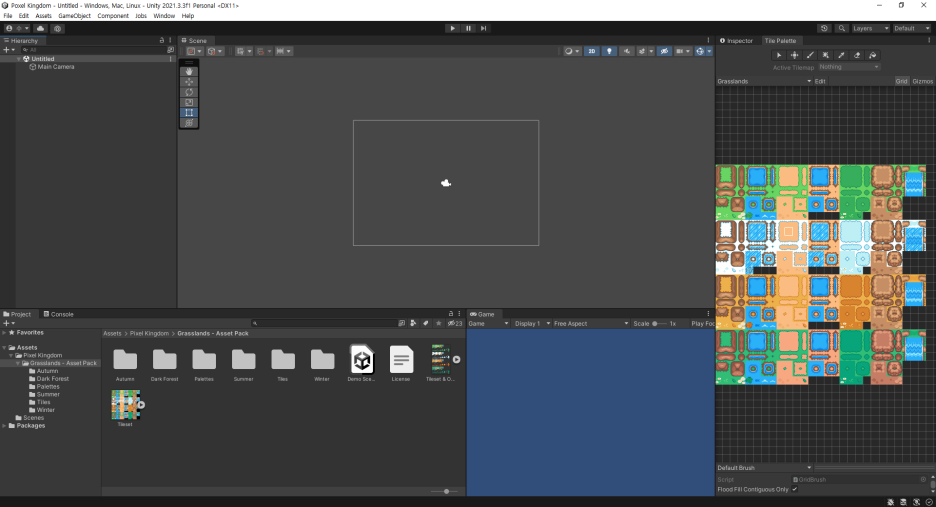This screenshot has width=936, height=507.
Task: Select the Rect tool in Scene toolbar
Action: tap(189, 112)
